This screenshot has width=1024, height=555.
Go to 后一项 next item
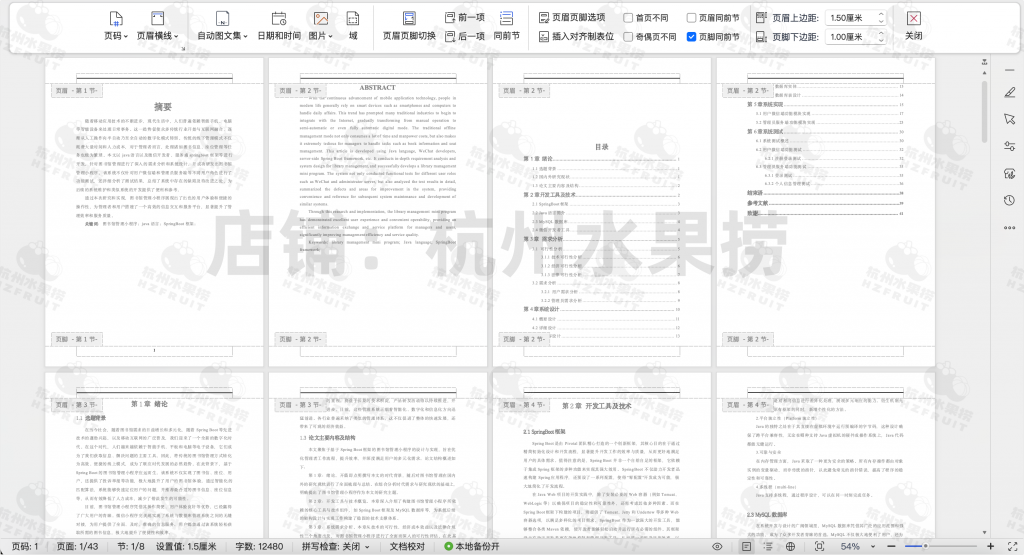click(x=464, y=37)
